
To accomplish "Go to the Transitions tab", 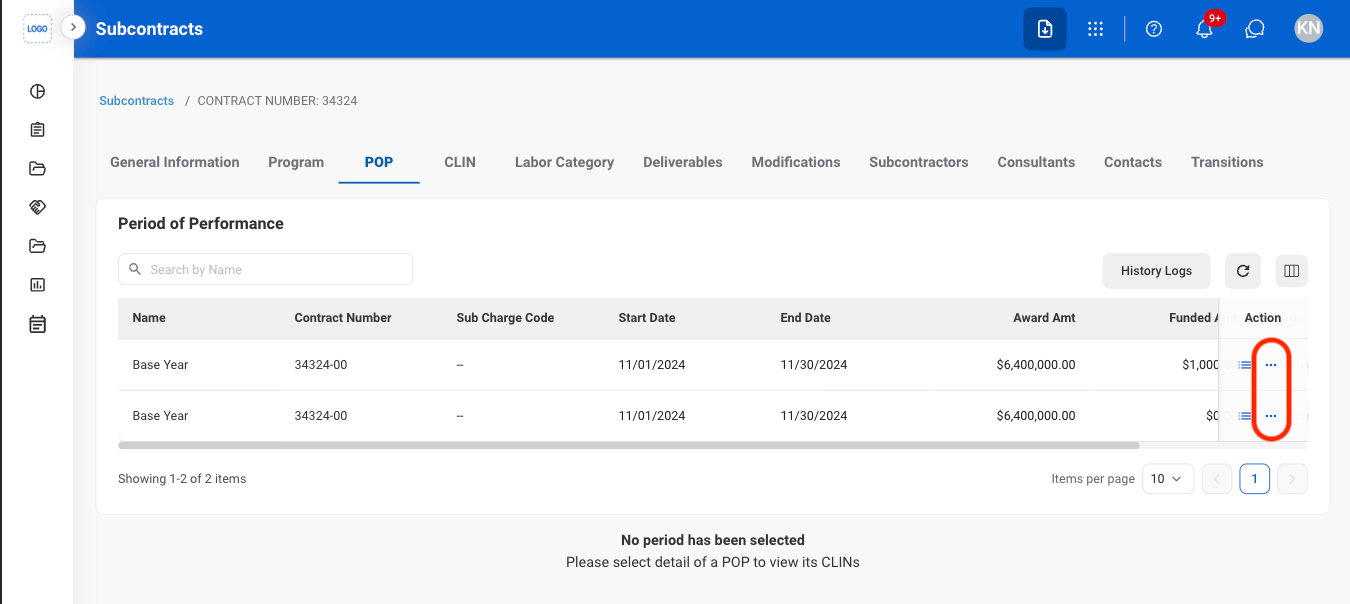I will (1227, 162).
